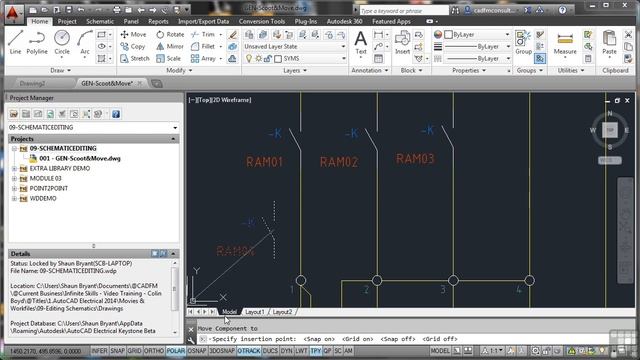The image size is (640, 360).
Task: Click the Scale tool
Action: 169,58
